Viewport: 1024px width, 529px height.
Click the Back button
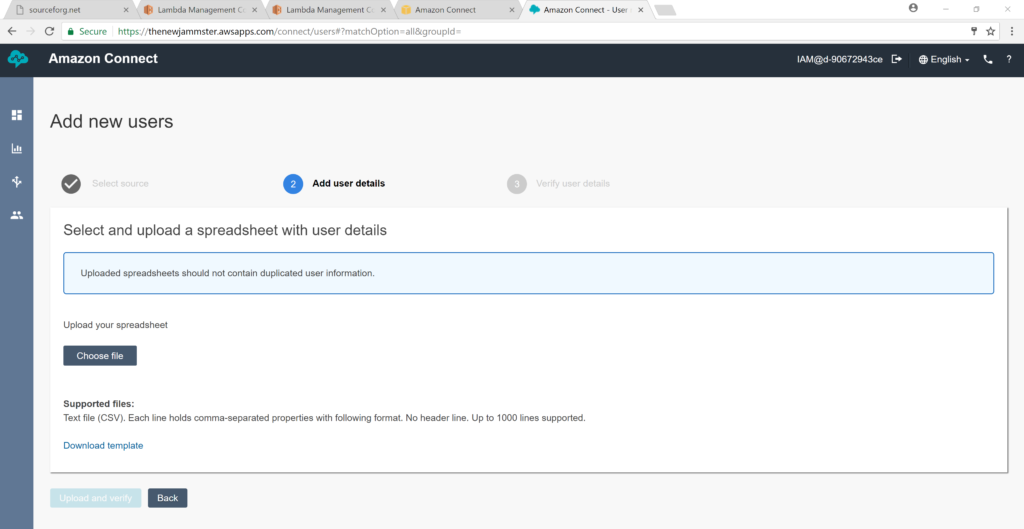point(167,498)
